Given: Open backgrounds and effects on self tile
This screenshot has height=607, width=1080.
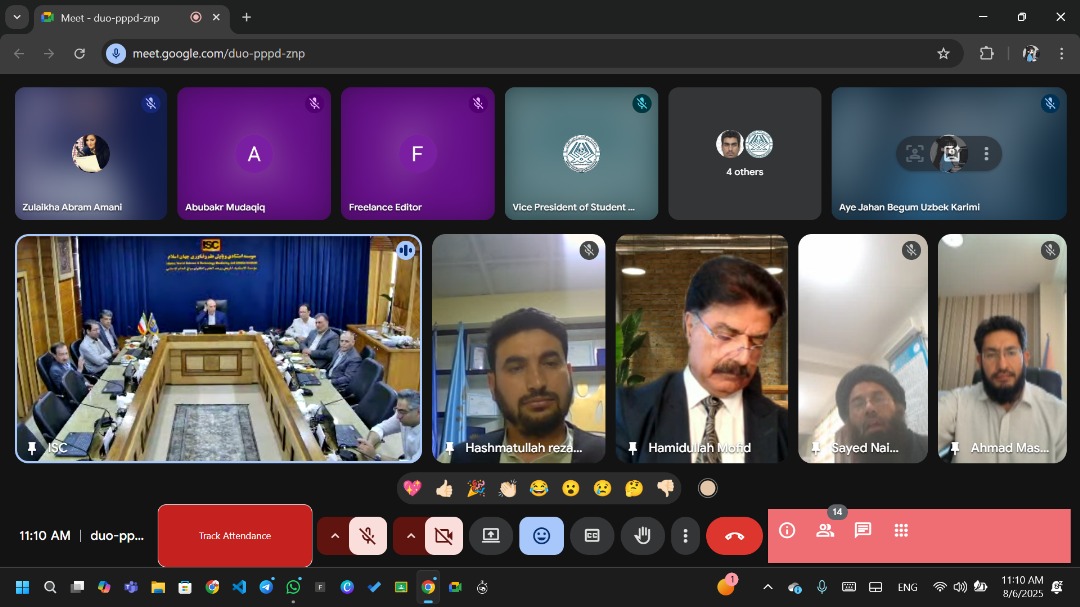Looking at the screenshot, I should click(x=950, y=154).
